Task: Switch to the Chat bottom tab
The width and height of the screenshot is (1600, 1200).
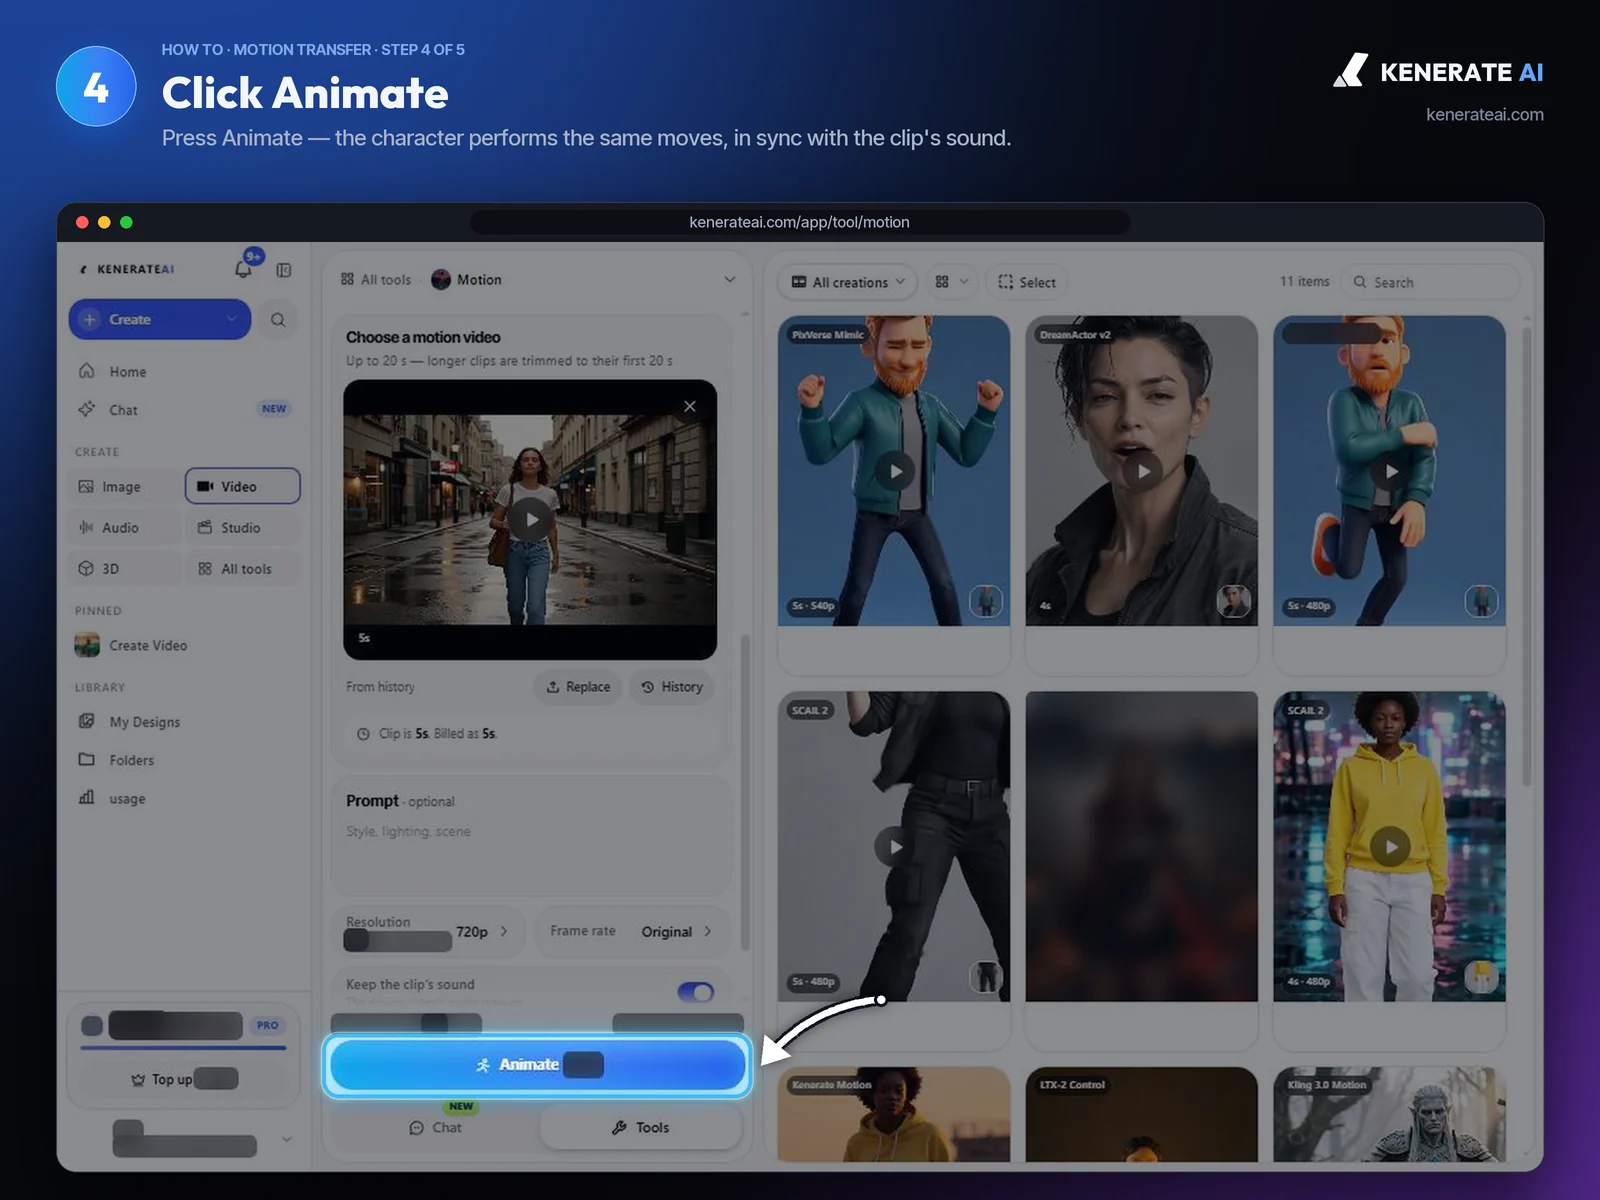Action: point(436,1128)
